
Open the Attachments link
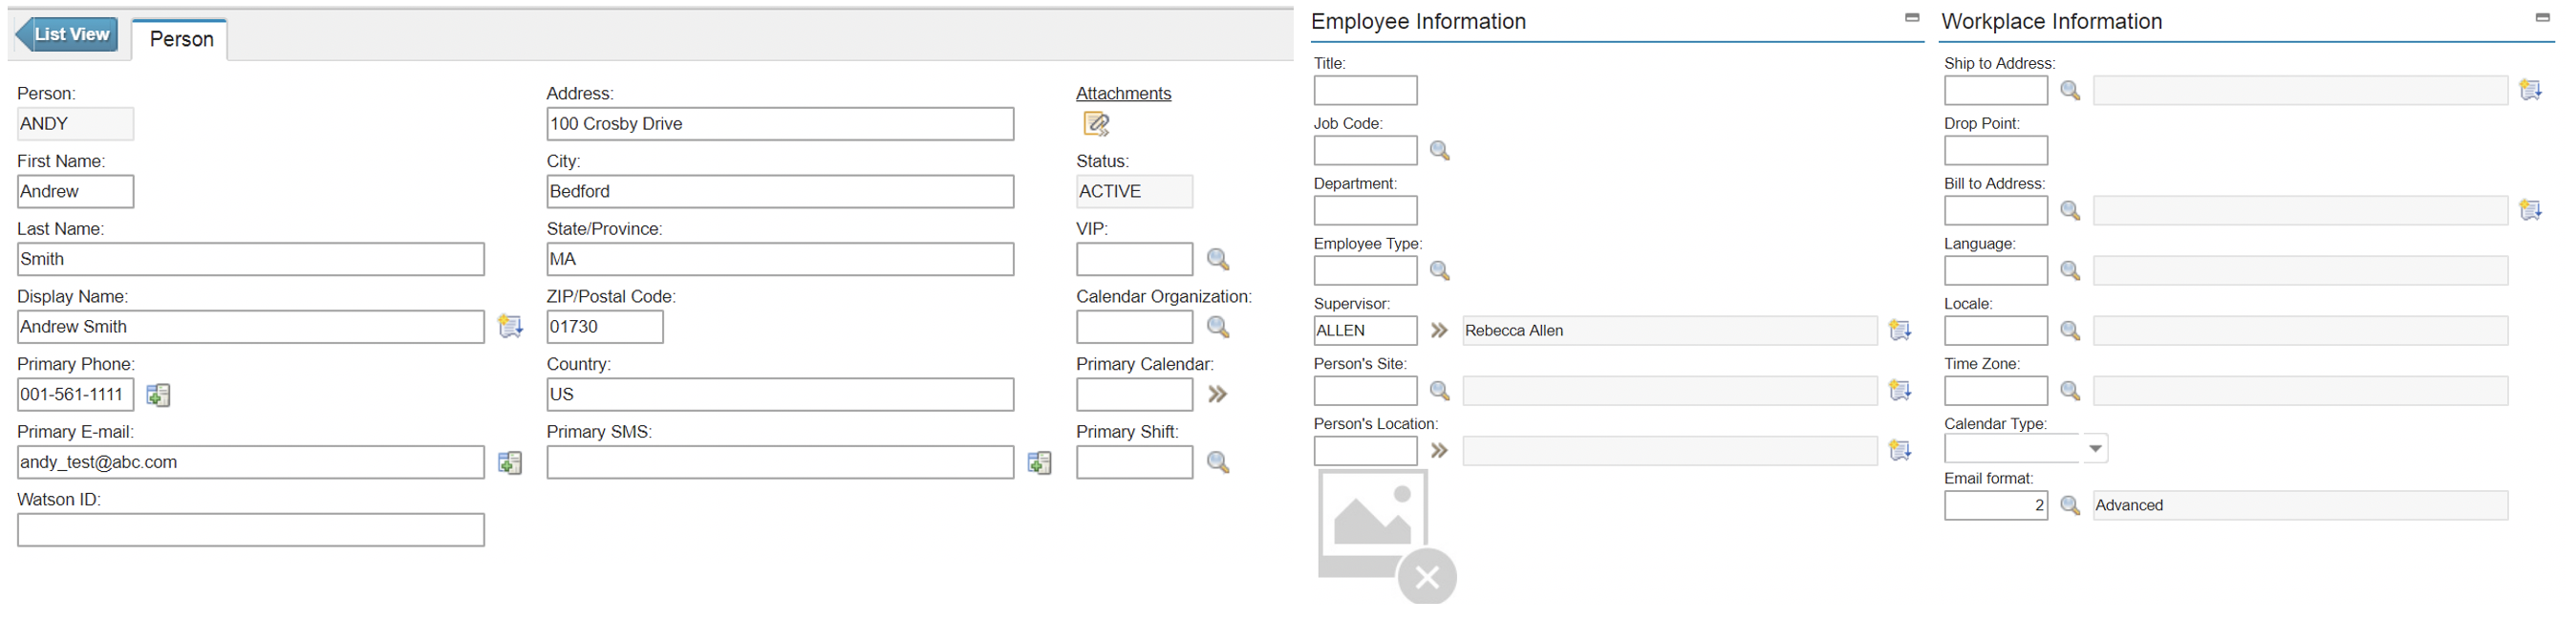click(1123, 94)
